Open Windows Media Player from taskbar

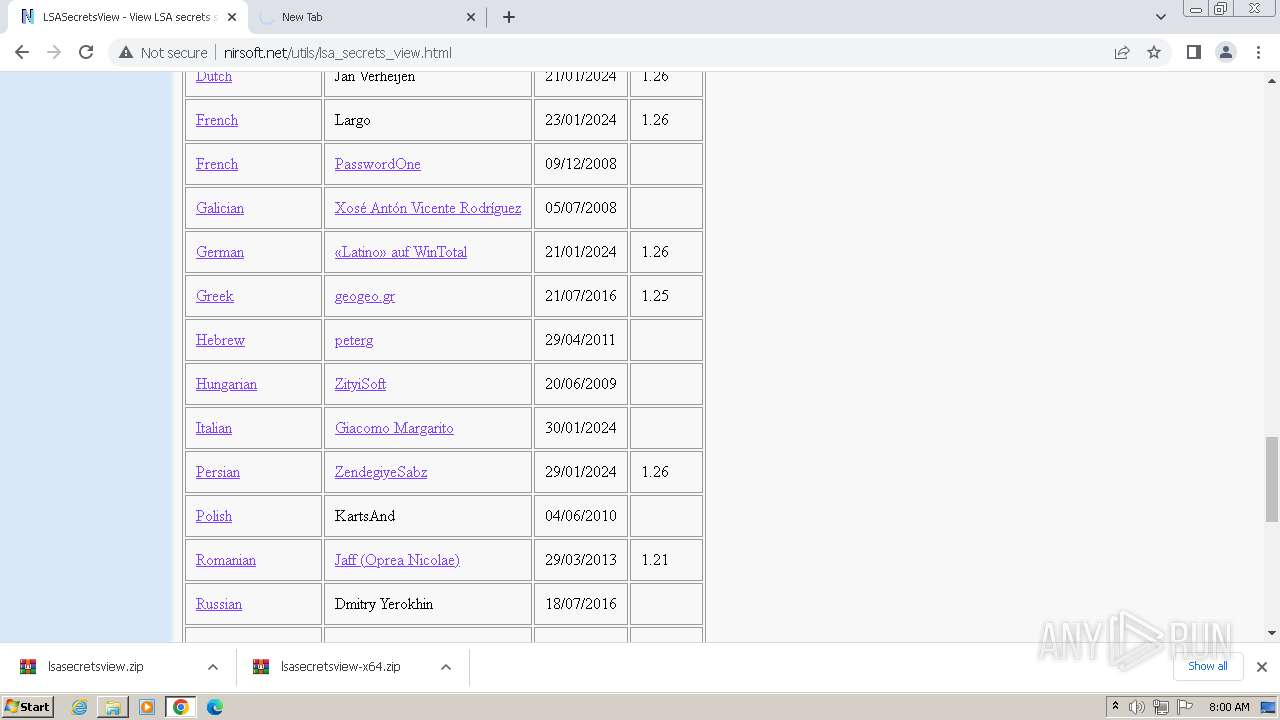[147, 707]
